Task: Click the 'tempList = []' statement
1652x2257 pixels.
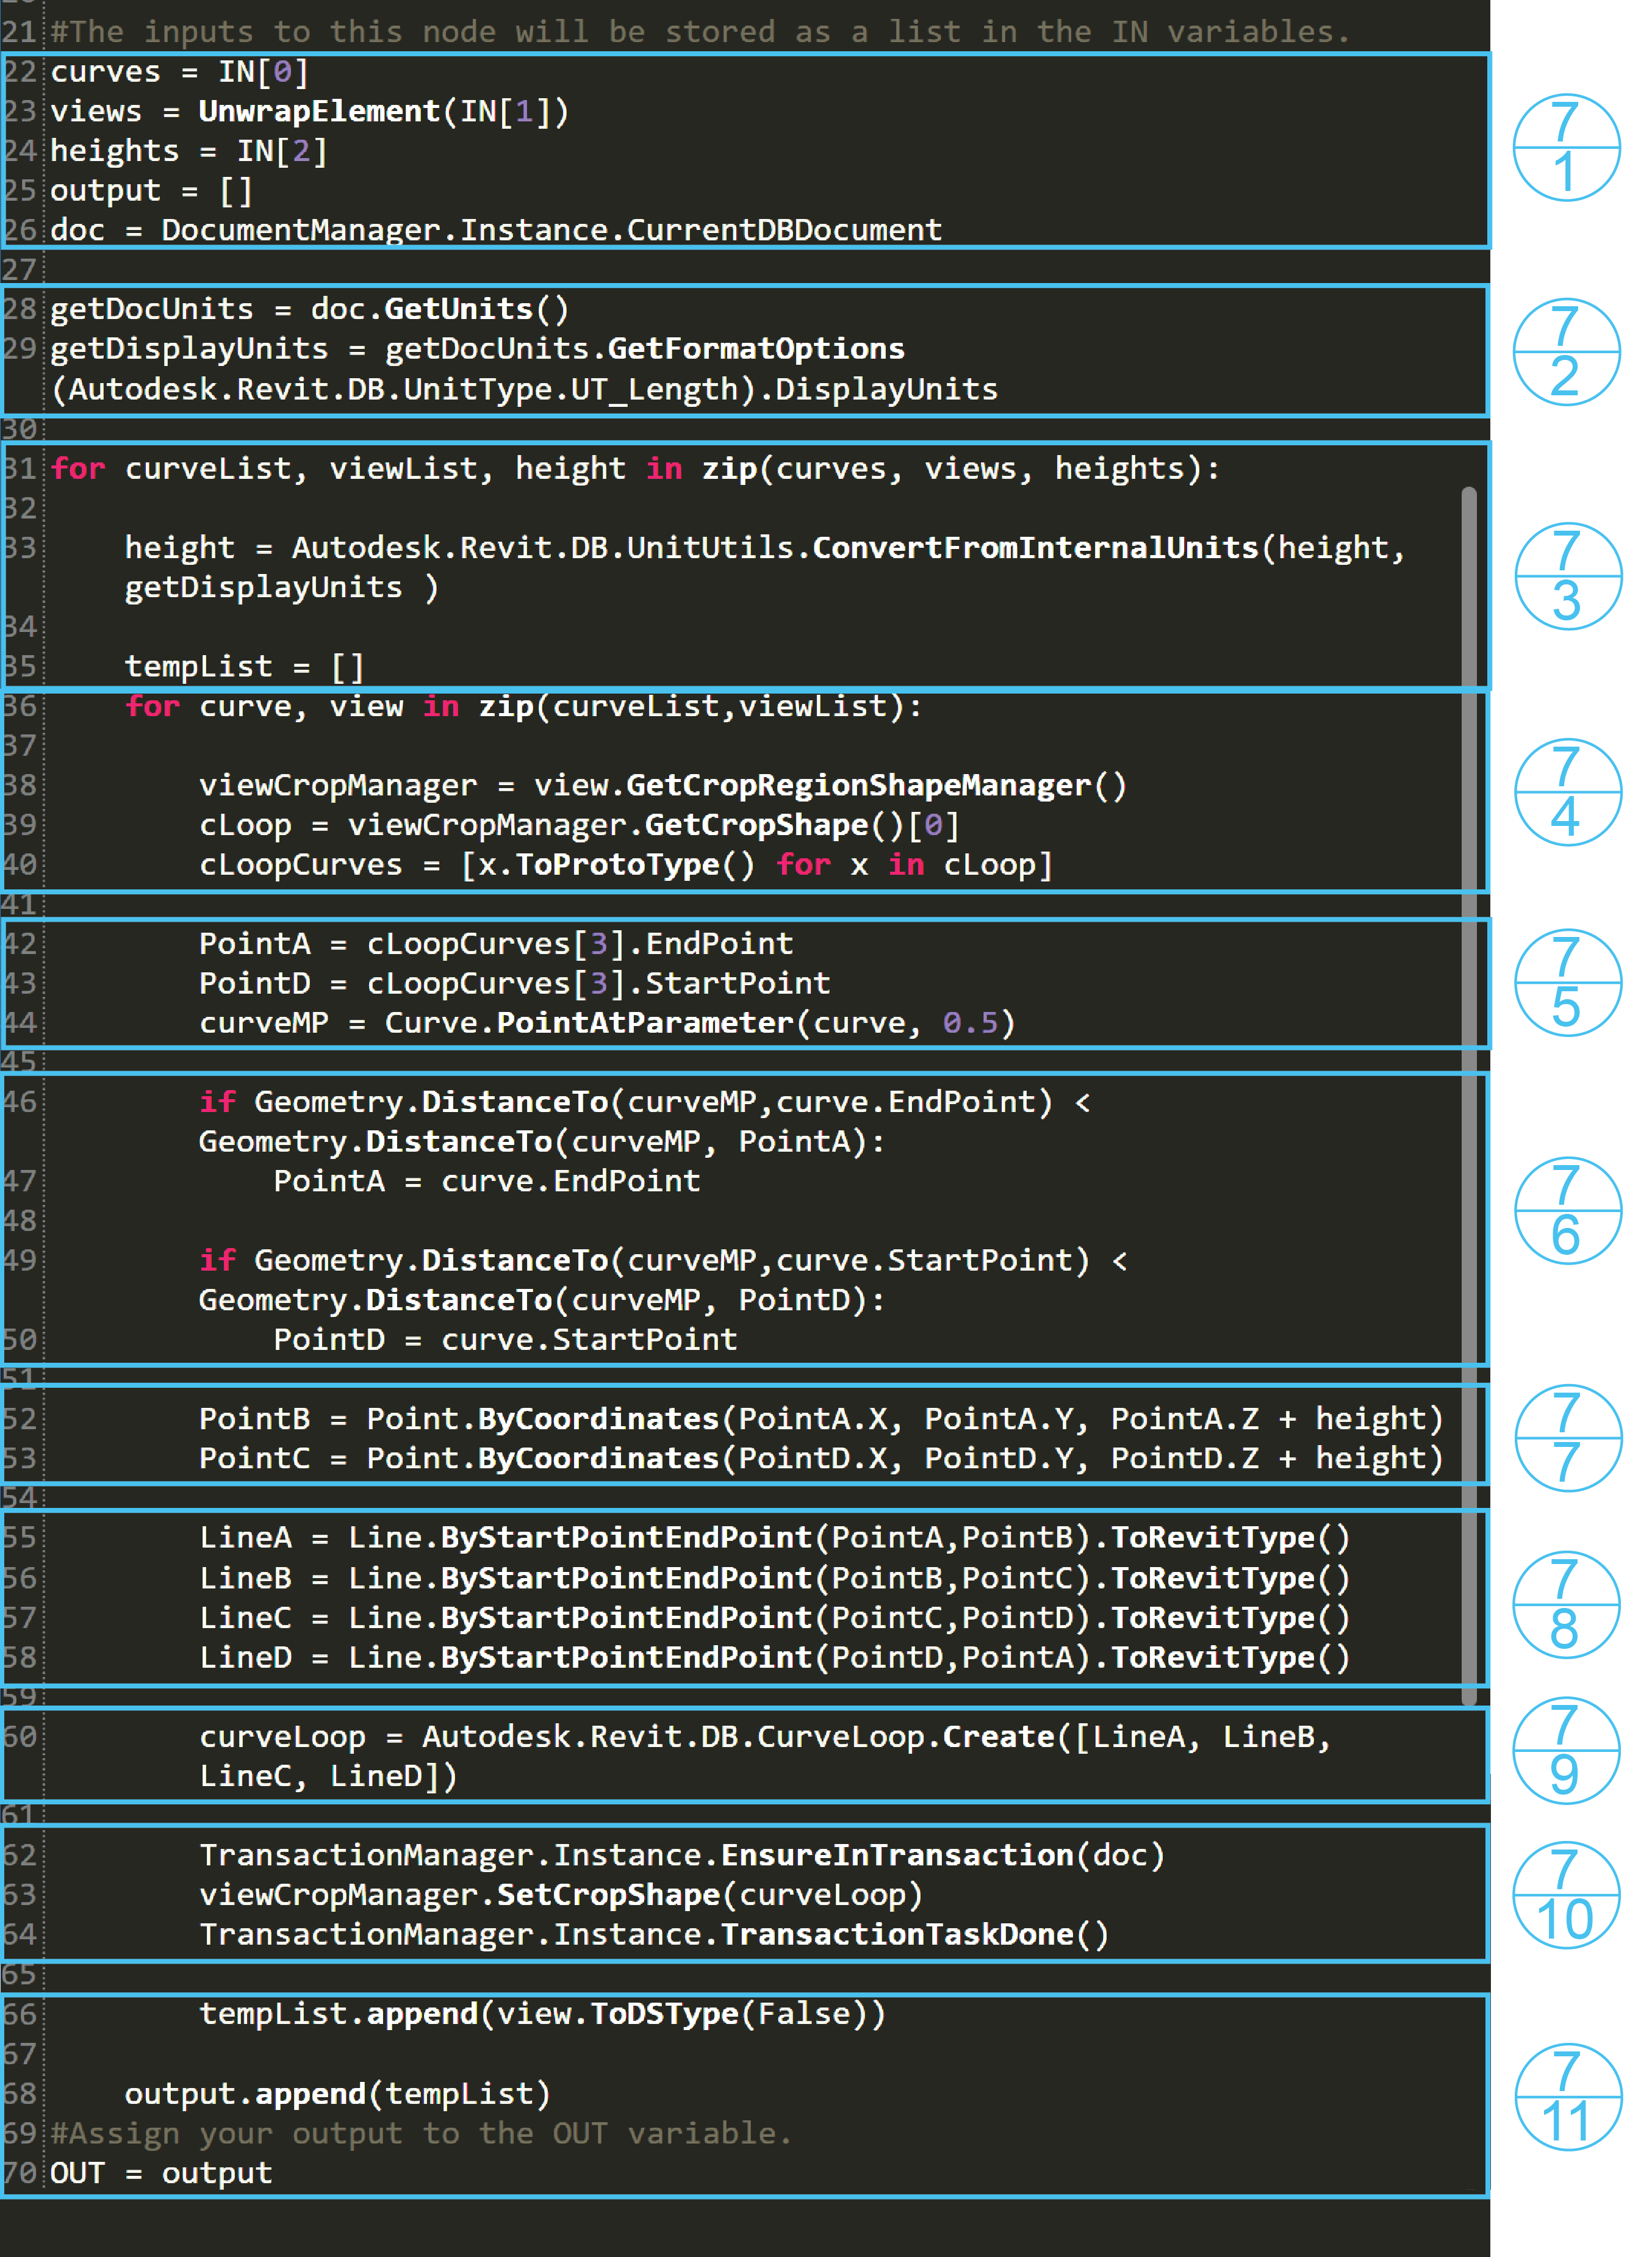Action: (244, 666)
